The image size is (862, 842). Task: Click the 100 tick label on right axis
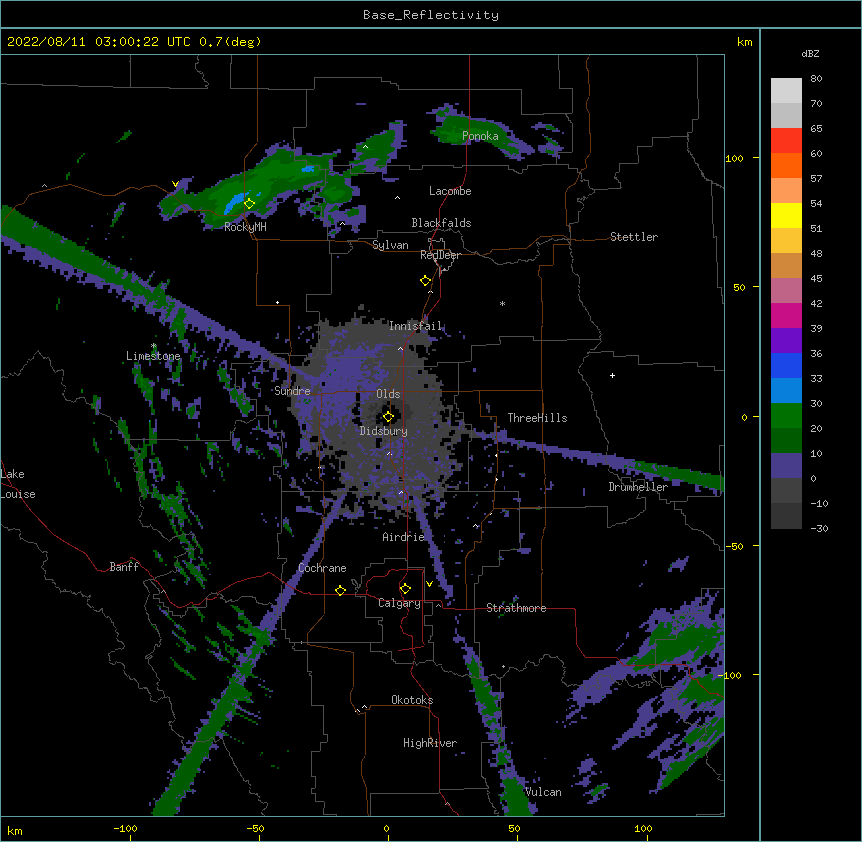click(734, 159)
